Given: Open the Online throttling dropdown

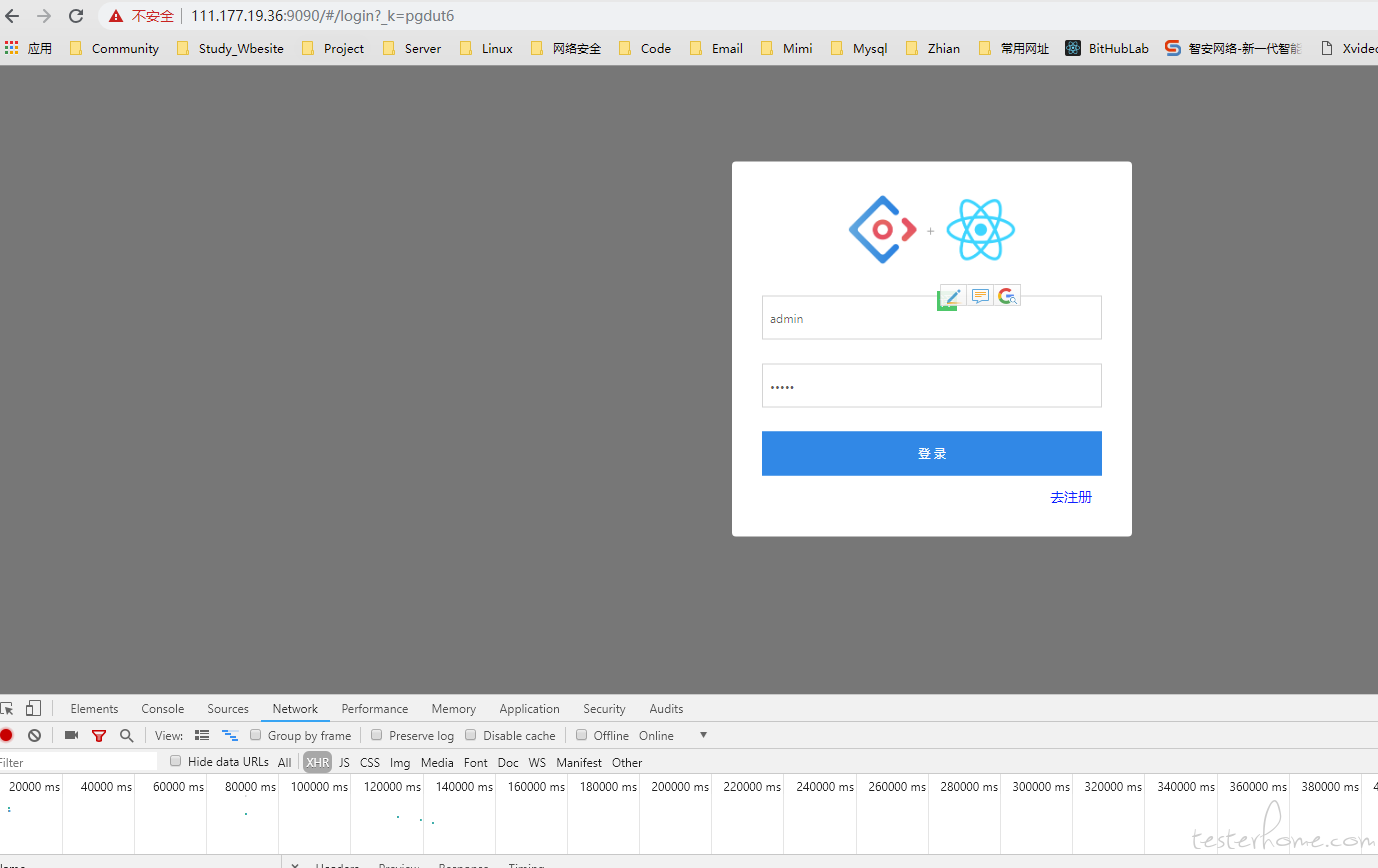Looking at the screenshot, I should tap(672, 735).
